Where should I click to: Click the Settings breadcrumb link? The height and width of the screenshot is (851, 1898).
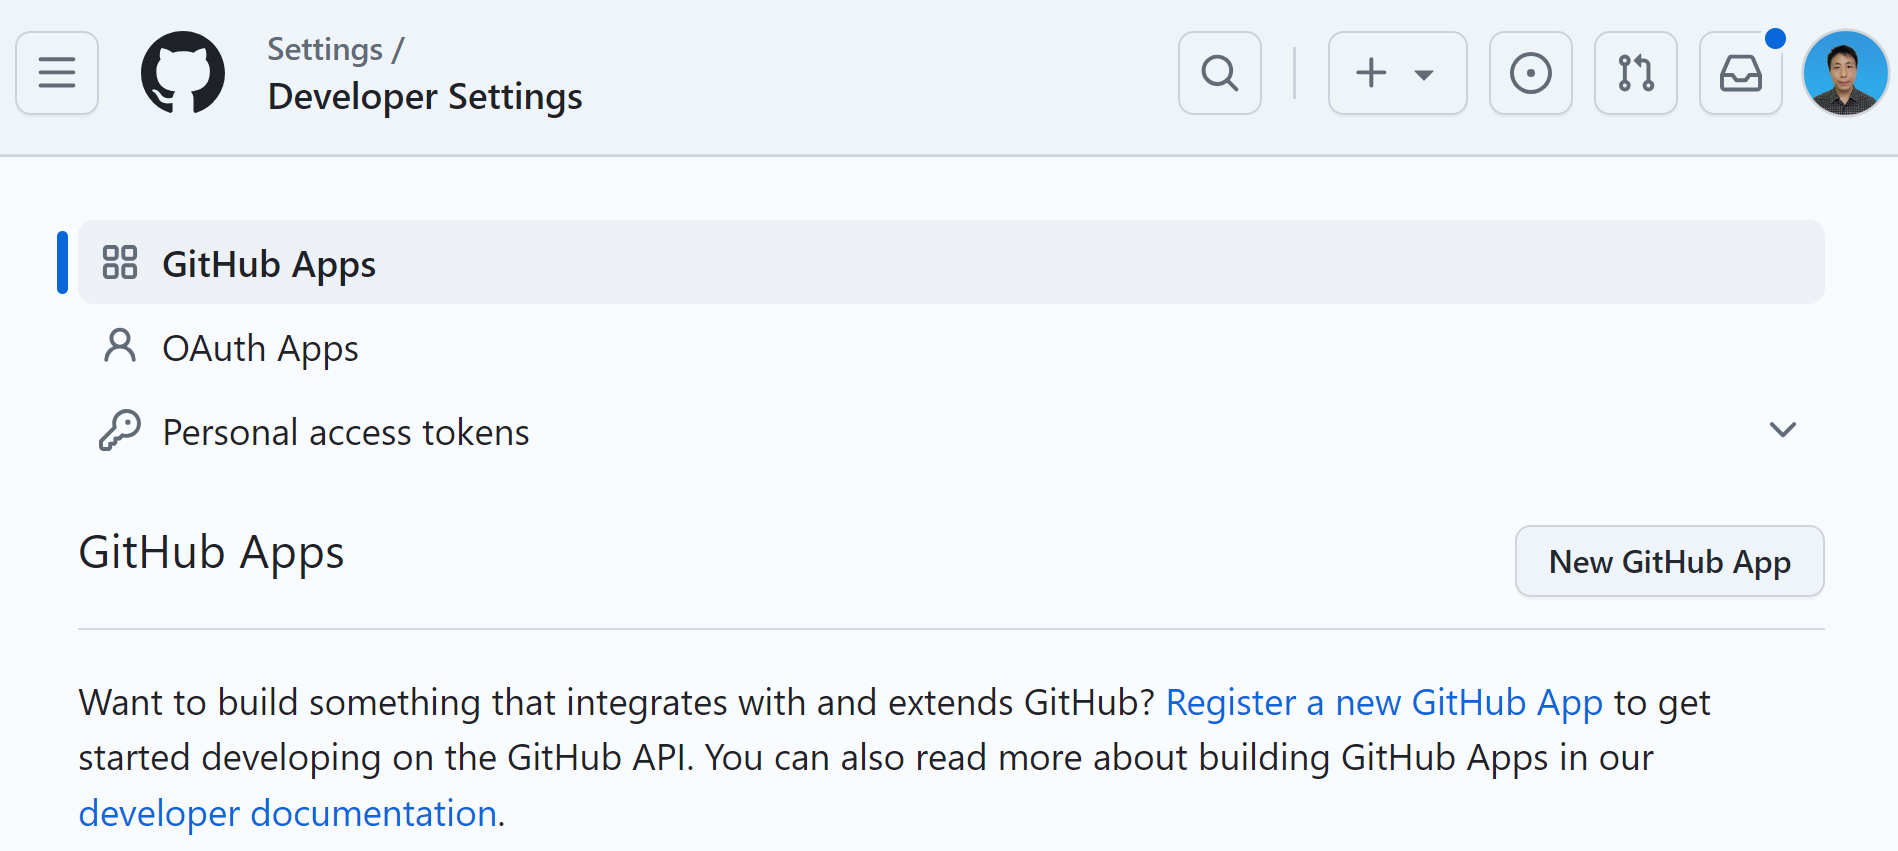(325, 49)
